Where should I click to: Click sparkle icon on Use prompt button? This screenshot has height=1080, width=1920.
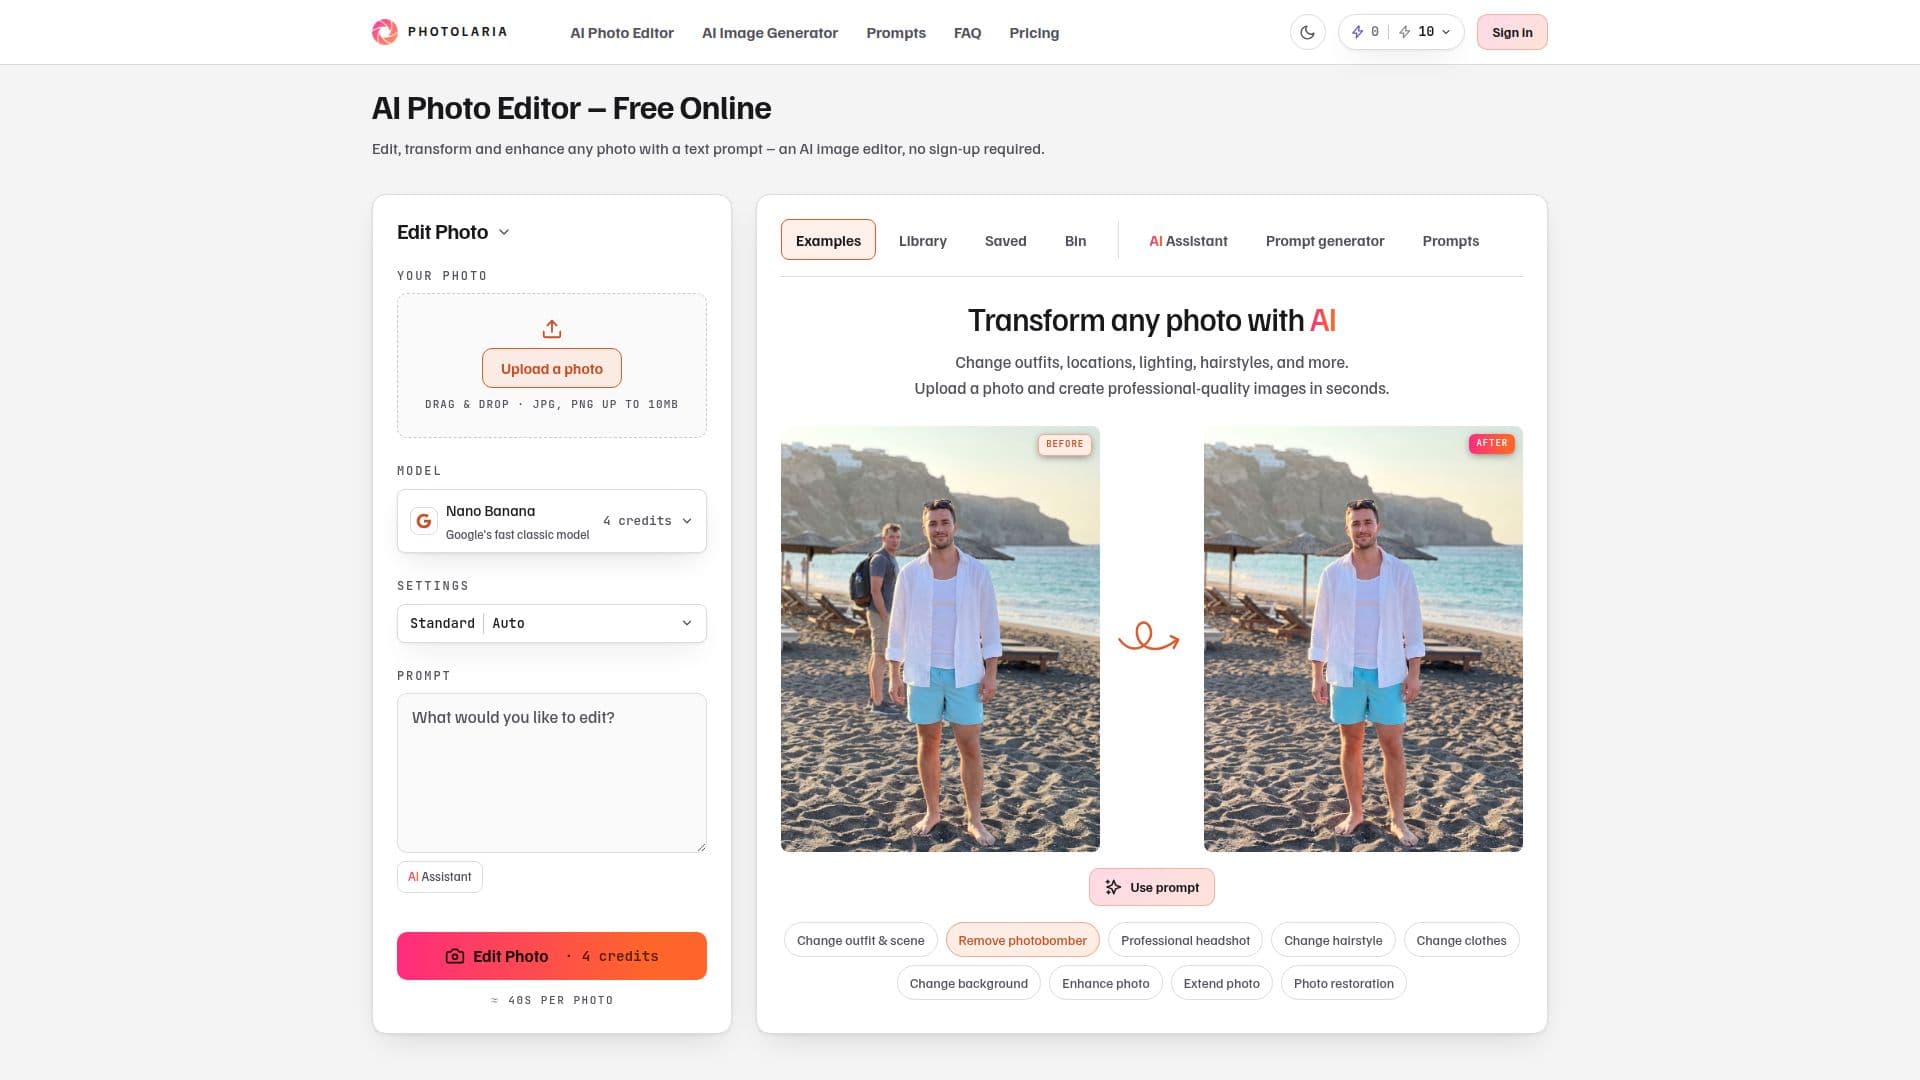pos(1113,887)
